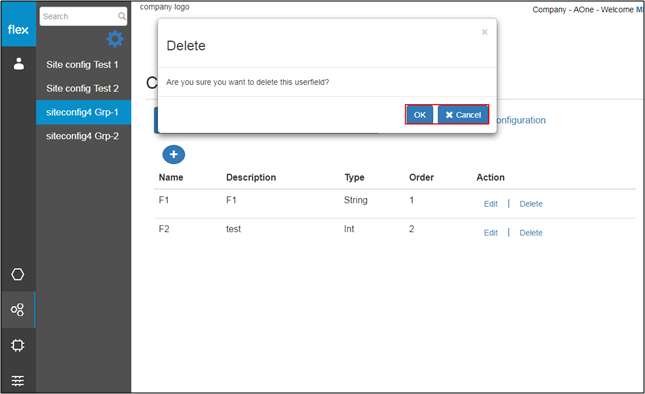The width and height of the screenshot is (645, 394).
Task: Select the connected circles groups icon
Action: coord(18,309)
